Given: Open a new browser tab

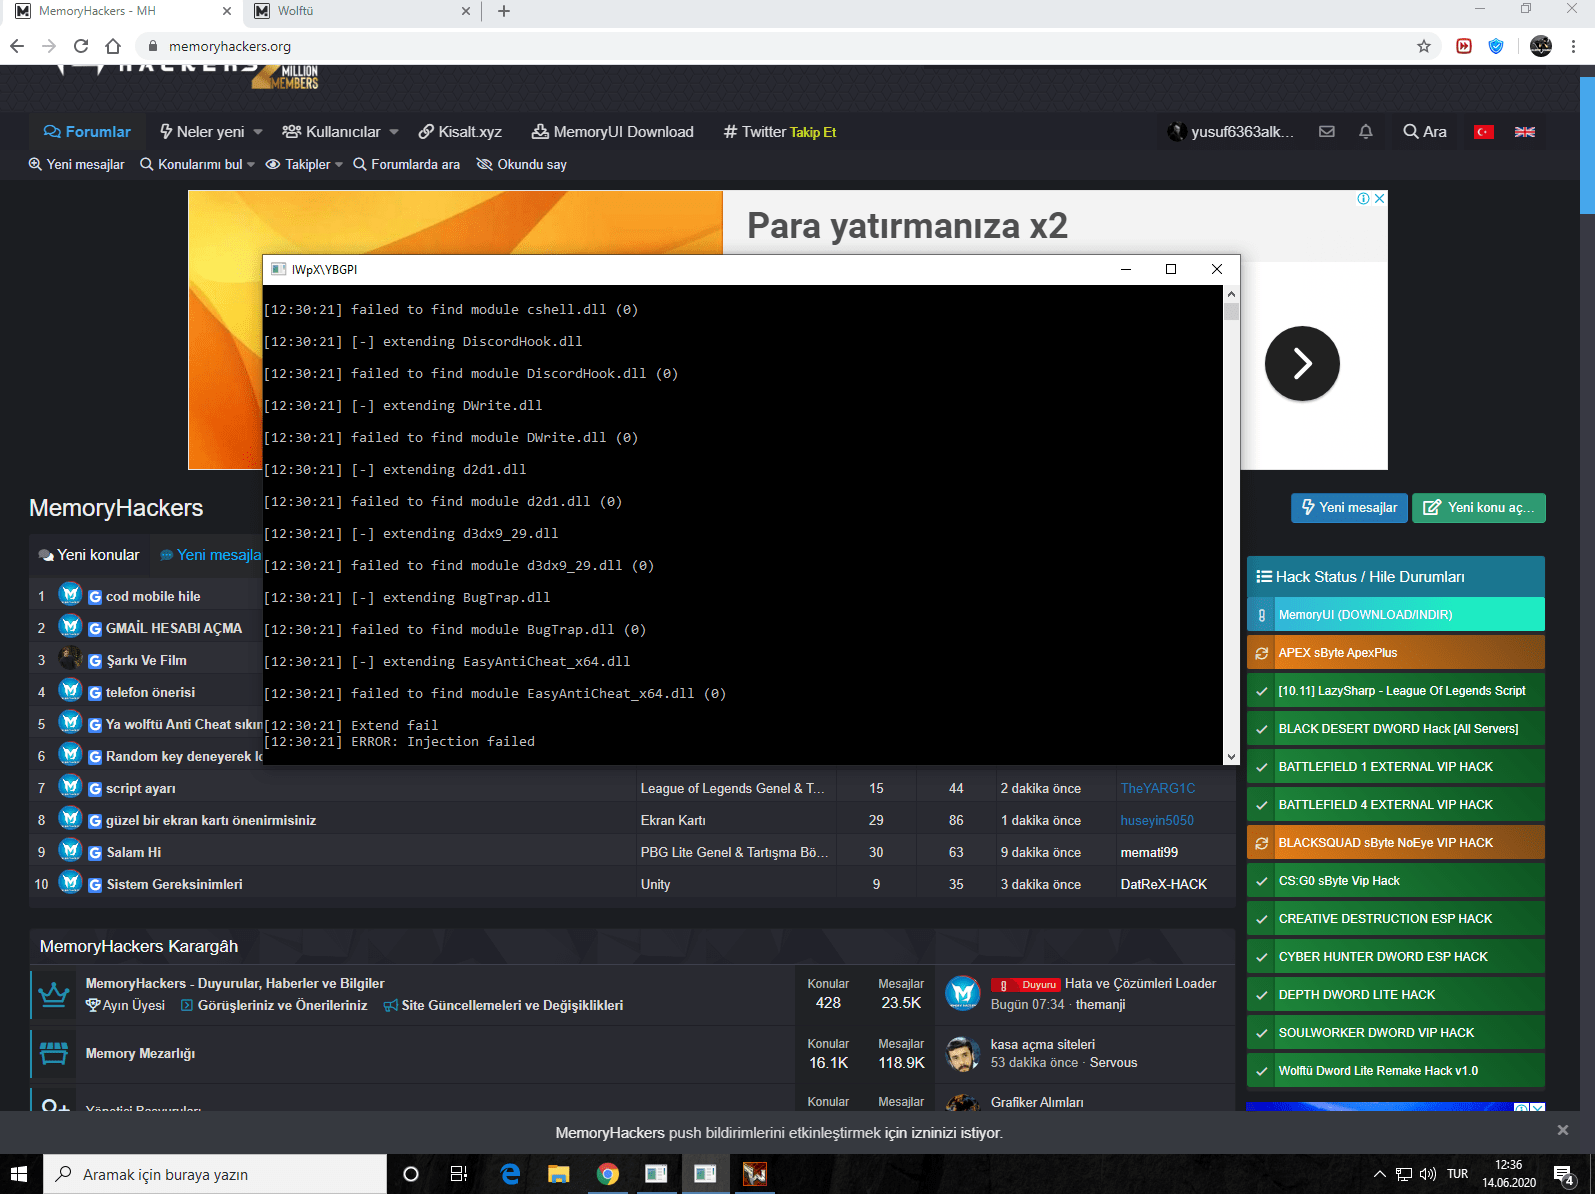Looking at the screenshot, I should 503,11.
